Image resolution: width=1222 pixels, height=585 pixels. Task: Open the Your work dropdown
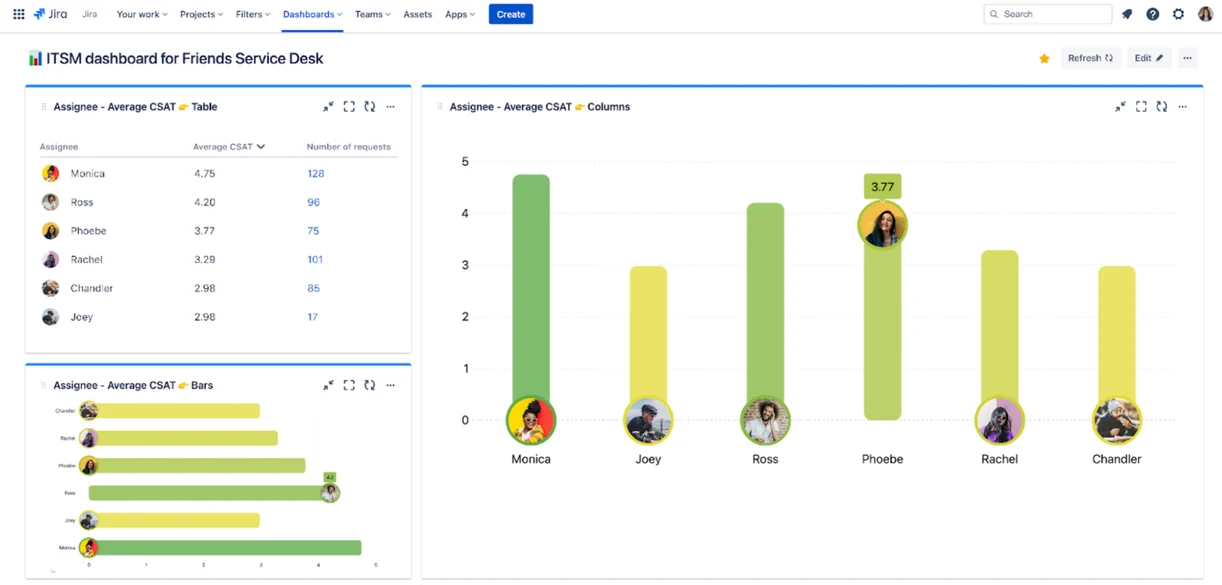[x=142, y=14]
